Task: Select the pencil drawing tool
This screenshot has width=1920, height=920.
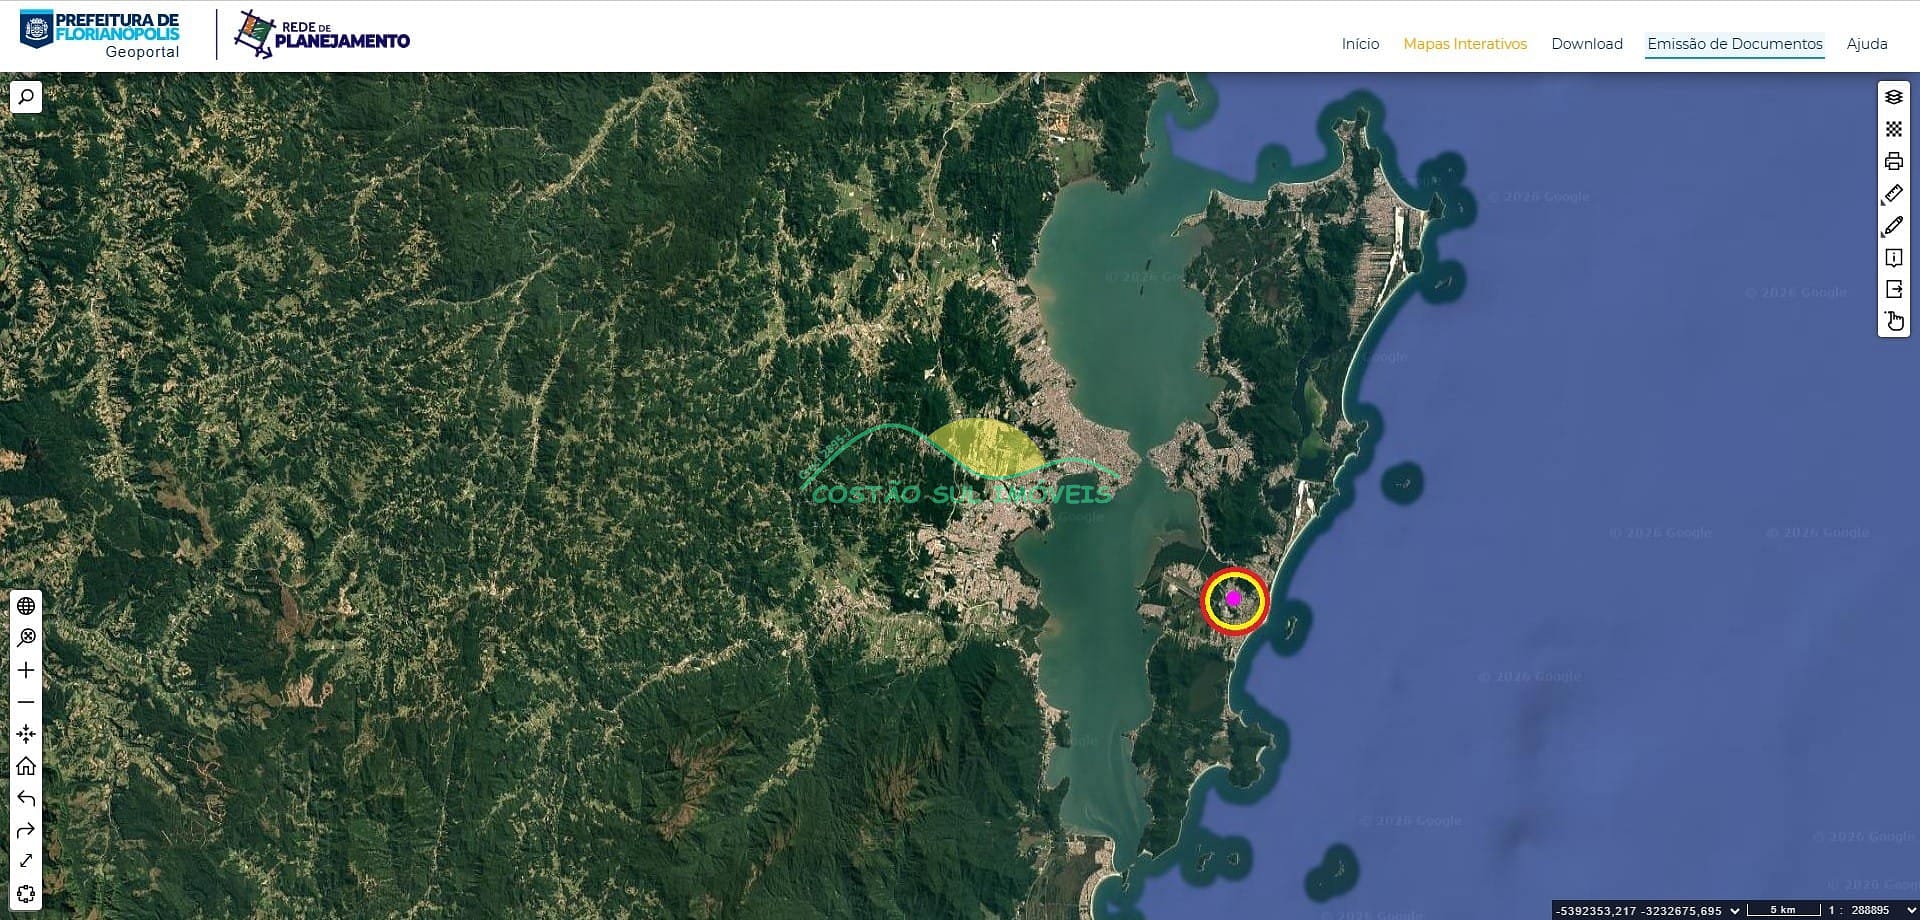Action: click(x=1893, y=226)
